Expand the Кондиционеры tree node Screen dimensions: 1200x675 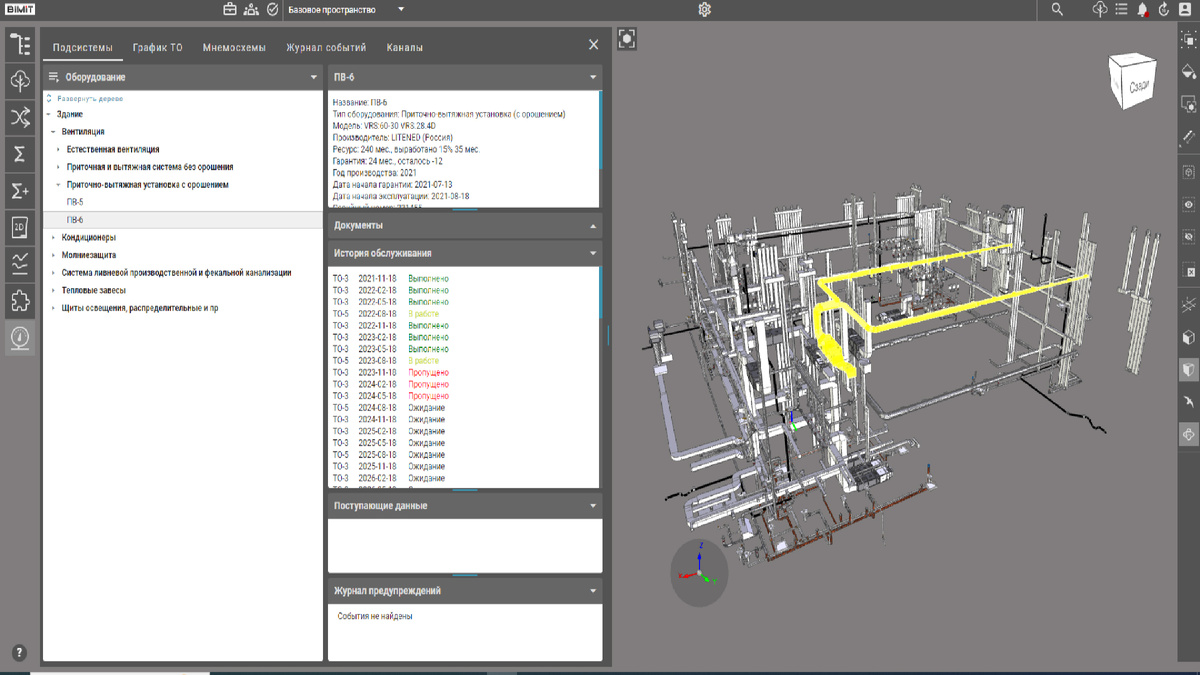53,237
